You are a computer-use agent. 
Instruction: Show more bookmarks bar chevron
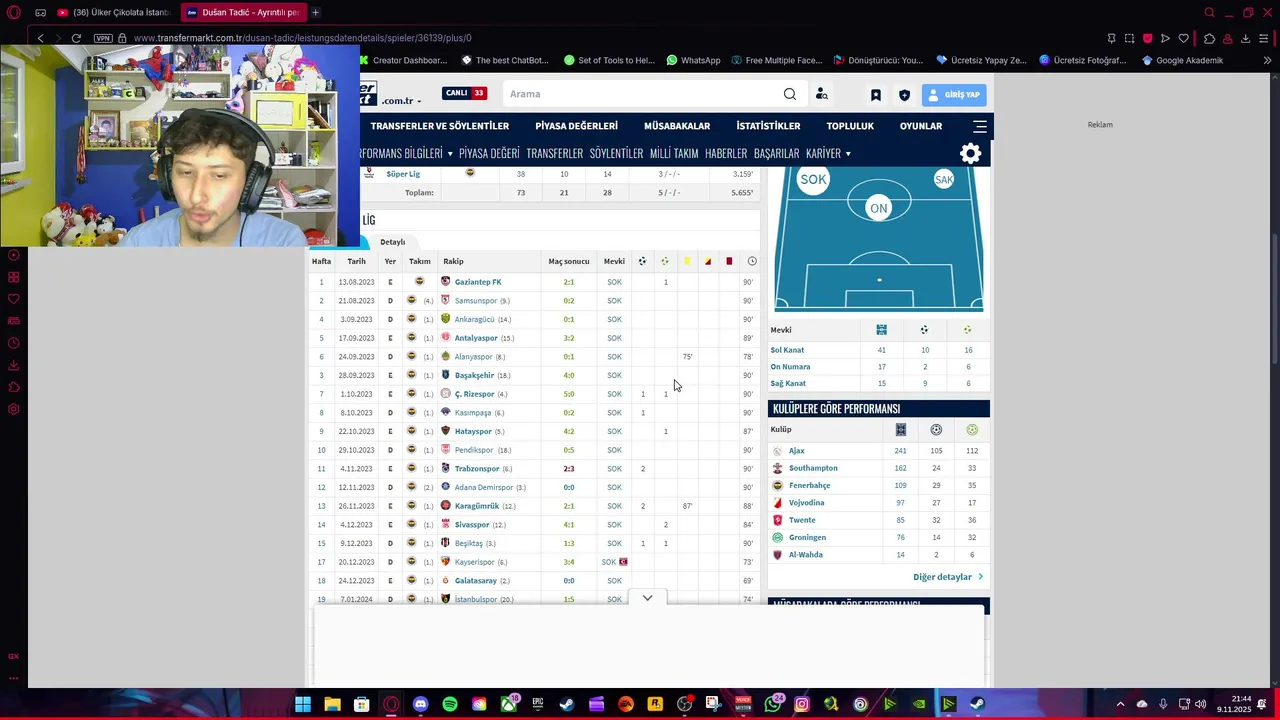tap(1267, 60)
